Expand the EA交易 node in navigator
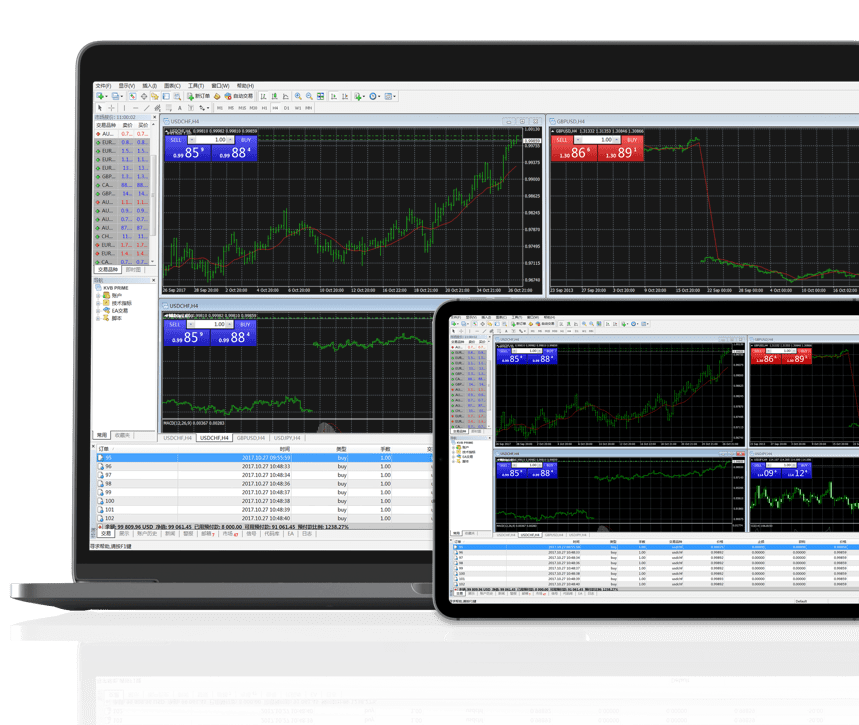 click(99, 311)
